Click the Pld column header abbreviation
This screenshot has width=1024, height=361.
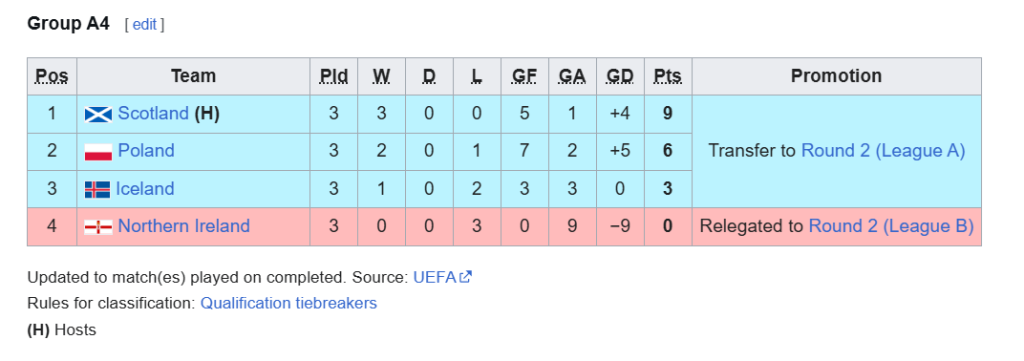334,76
